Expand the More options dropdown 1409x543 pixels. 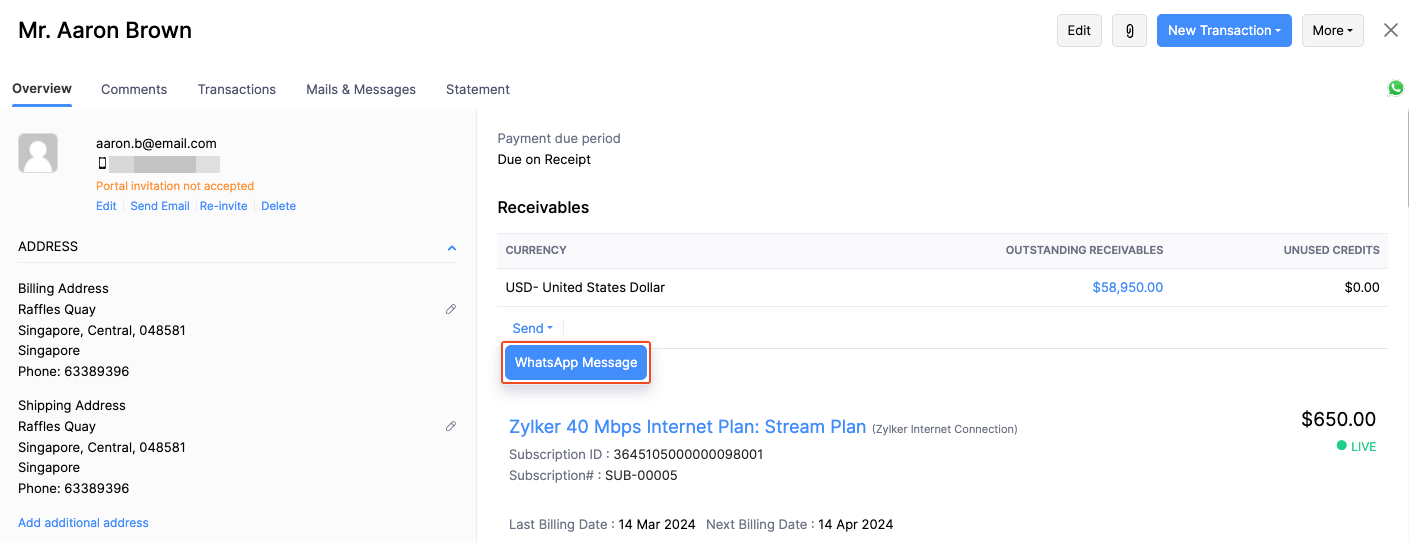(x=1332, y=31)
